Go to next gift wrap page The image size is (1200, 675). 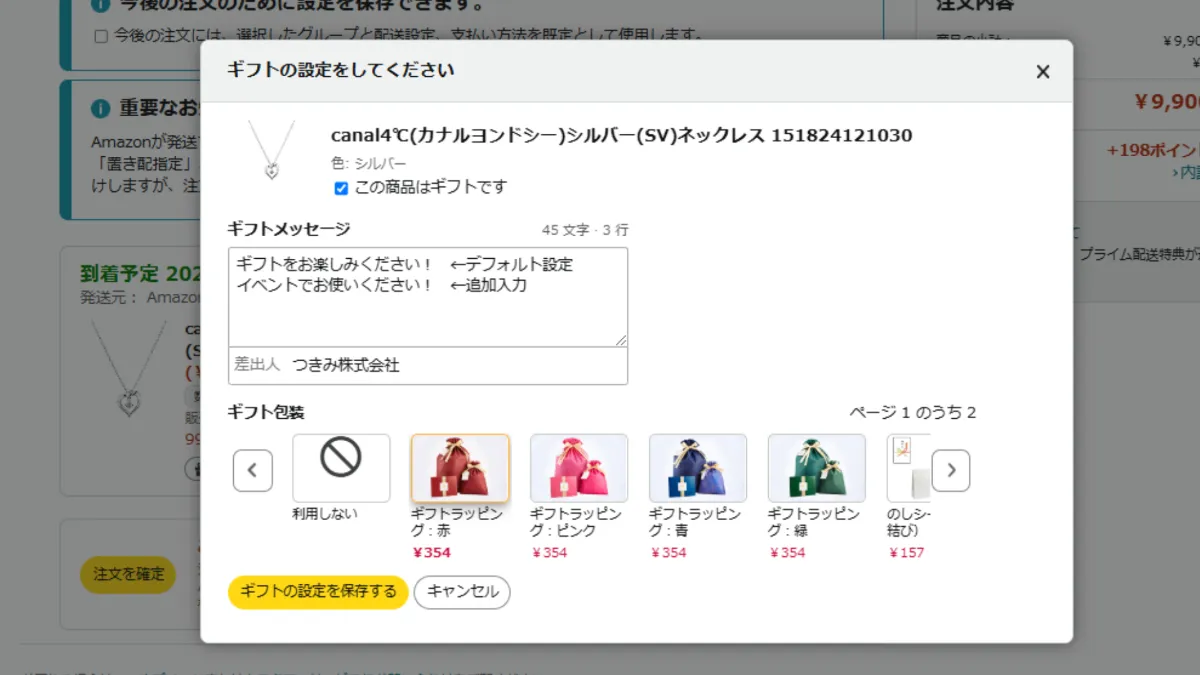coord(951,470)
